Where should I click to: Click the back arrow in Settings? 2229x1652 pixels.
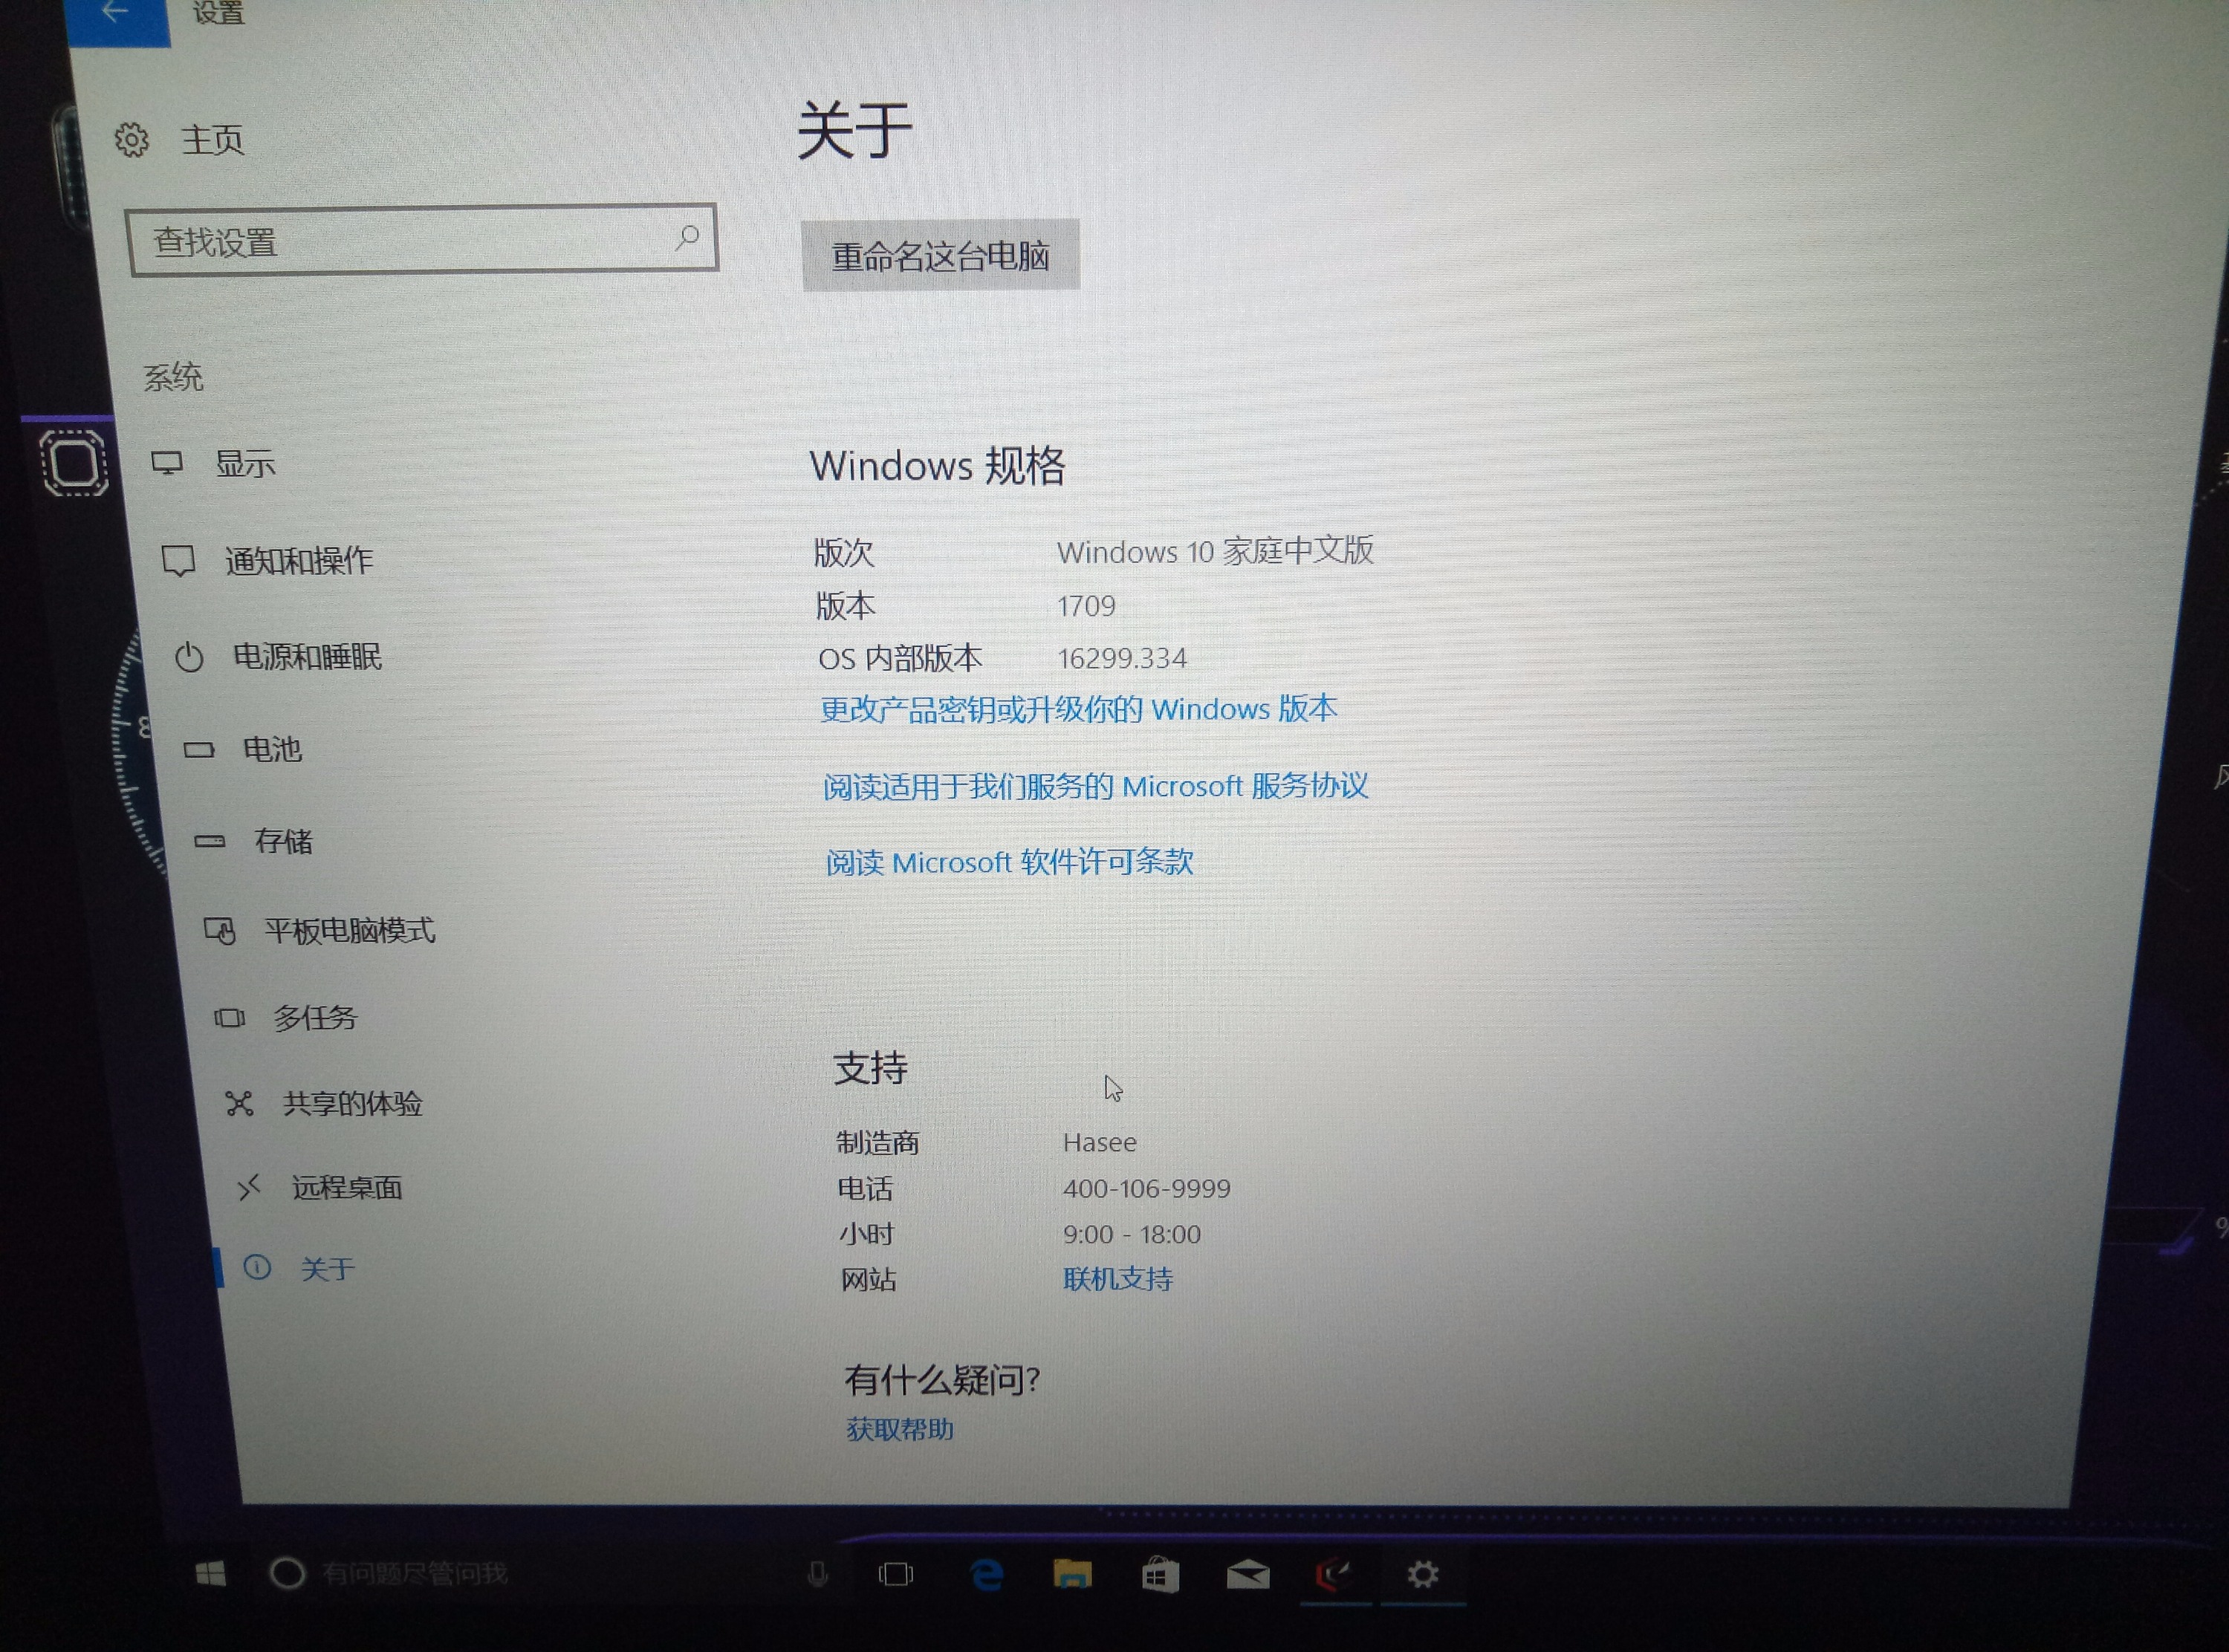point(116,14)
